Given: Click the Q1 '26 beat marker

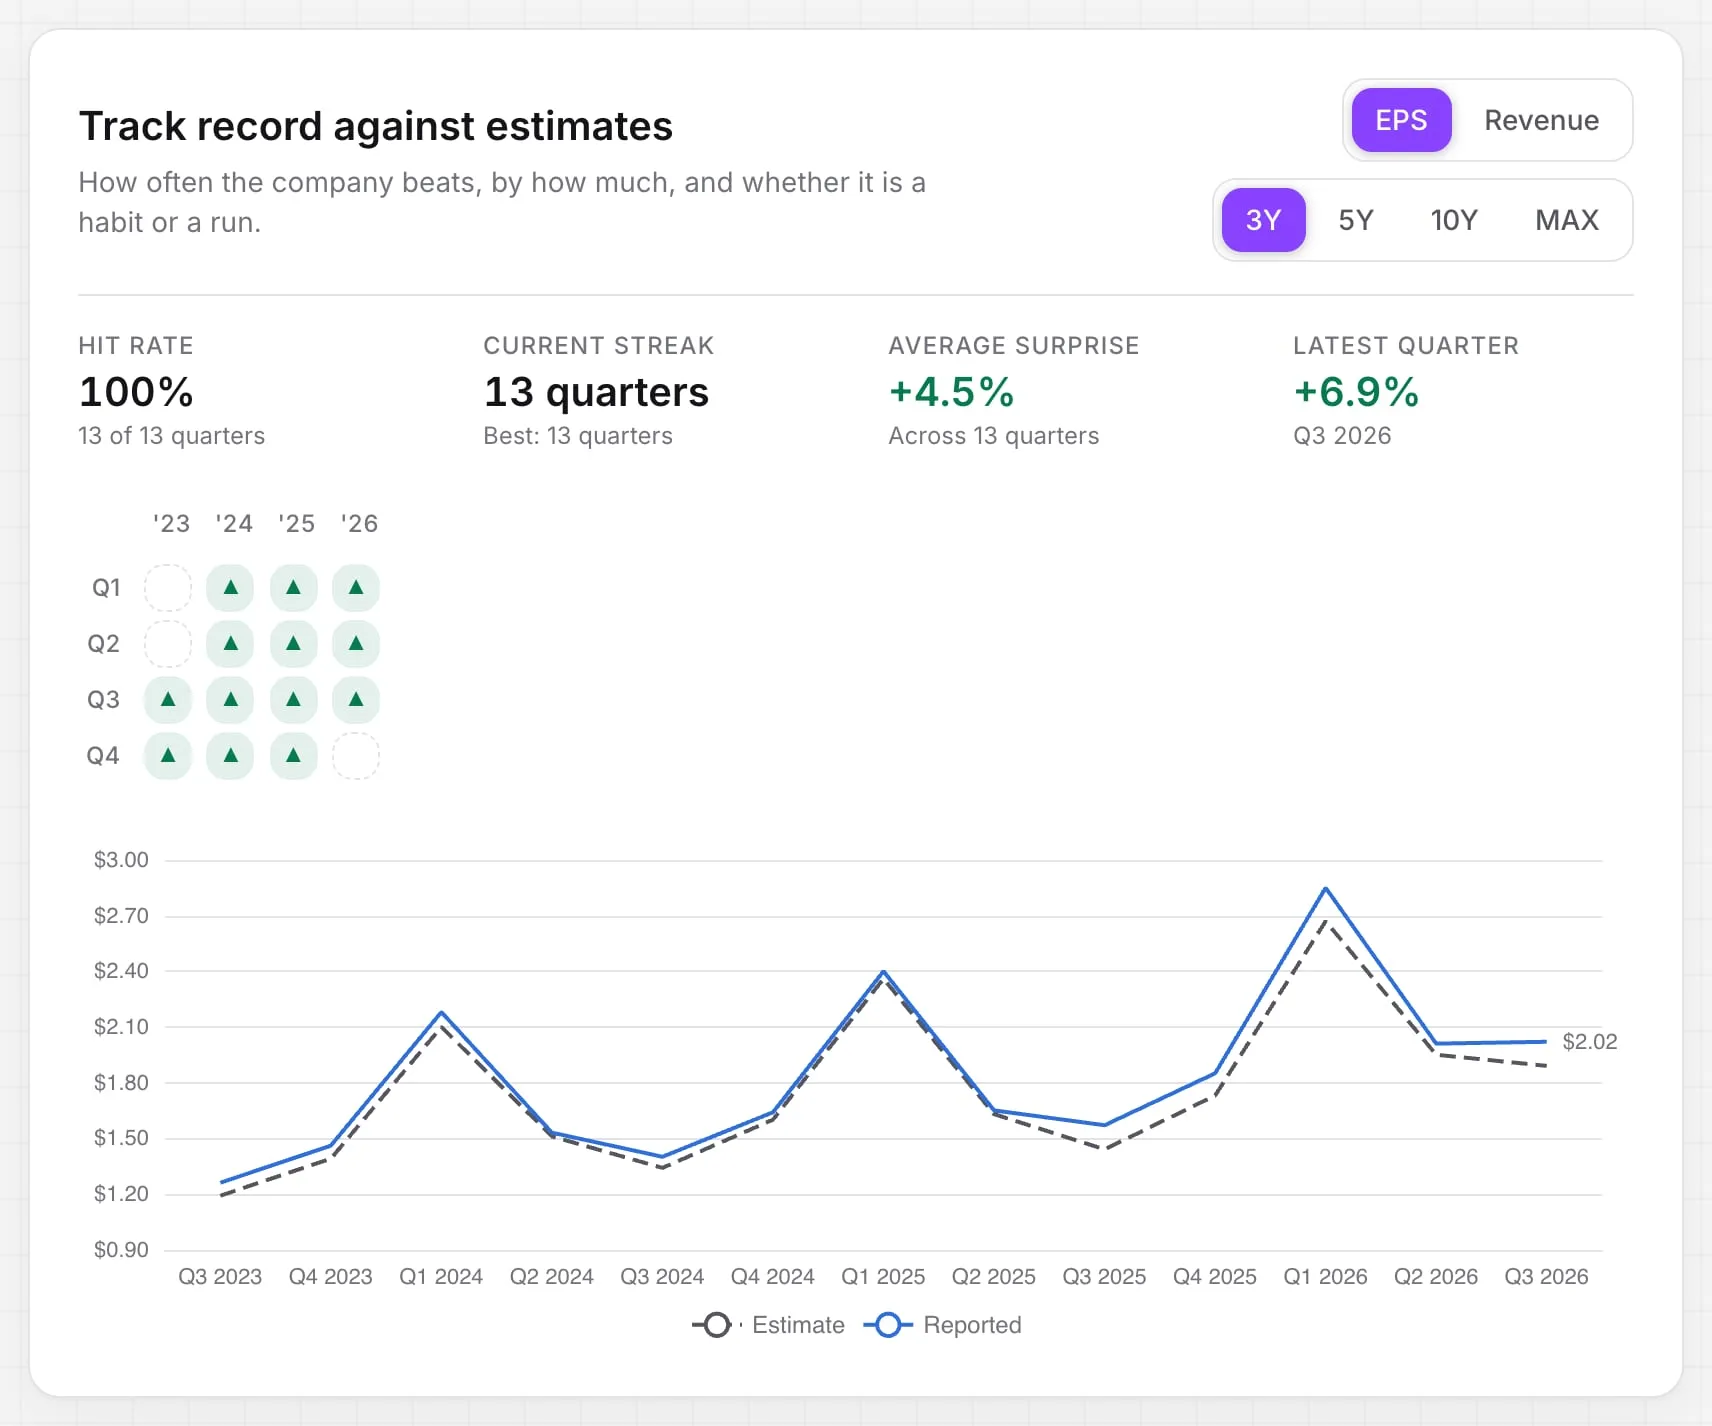Looking at the screenshot, I should tap(356, 587).
